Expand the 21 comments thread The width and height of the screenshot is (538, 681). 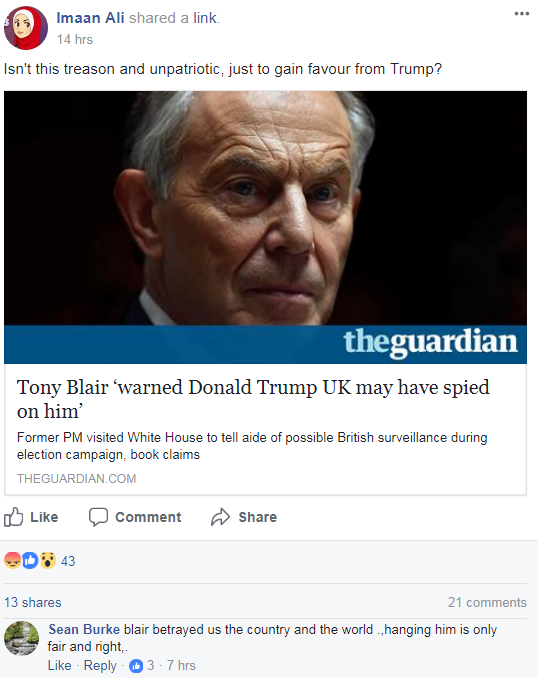[487, 602]
